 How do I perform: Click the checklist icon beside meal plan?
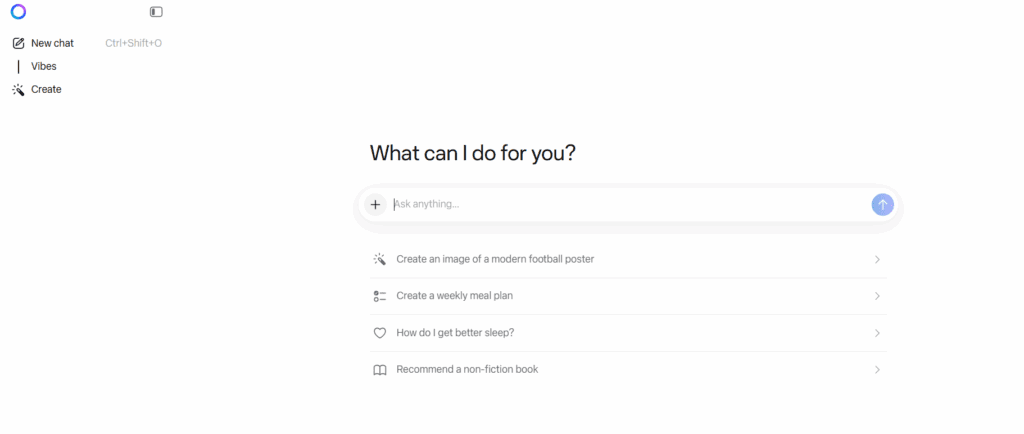point(380,296)
